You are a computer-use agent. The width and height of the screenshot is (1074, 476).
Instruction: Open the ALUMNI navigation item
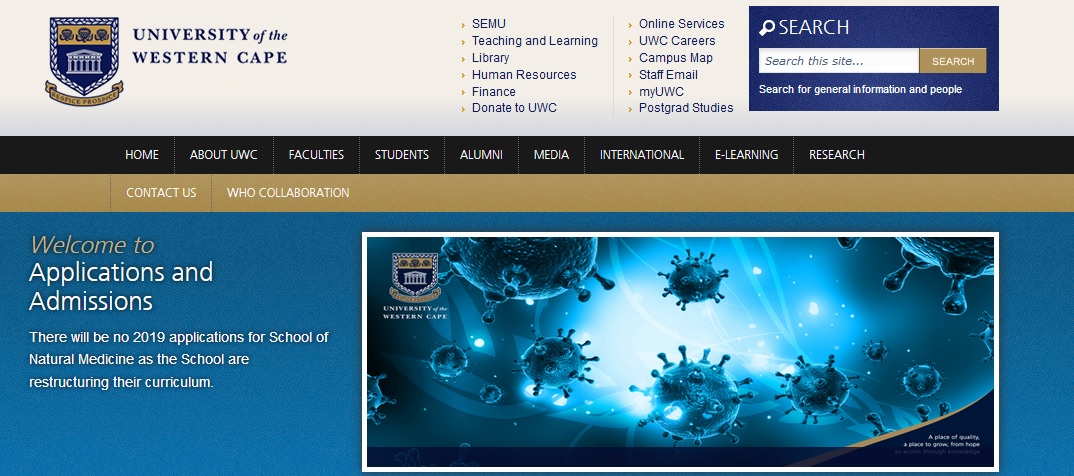[481, 155]
